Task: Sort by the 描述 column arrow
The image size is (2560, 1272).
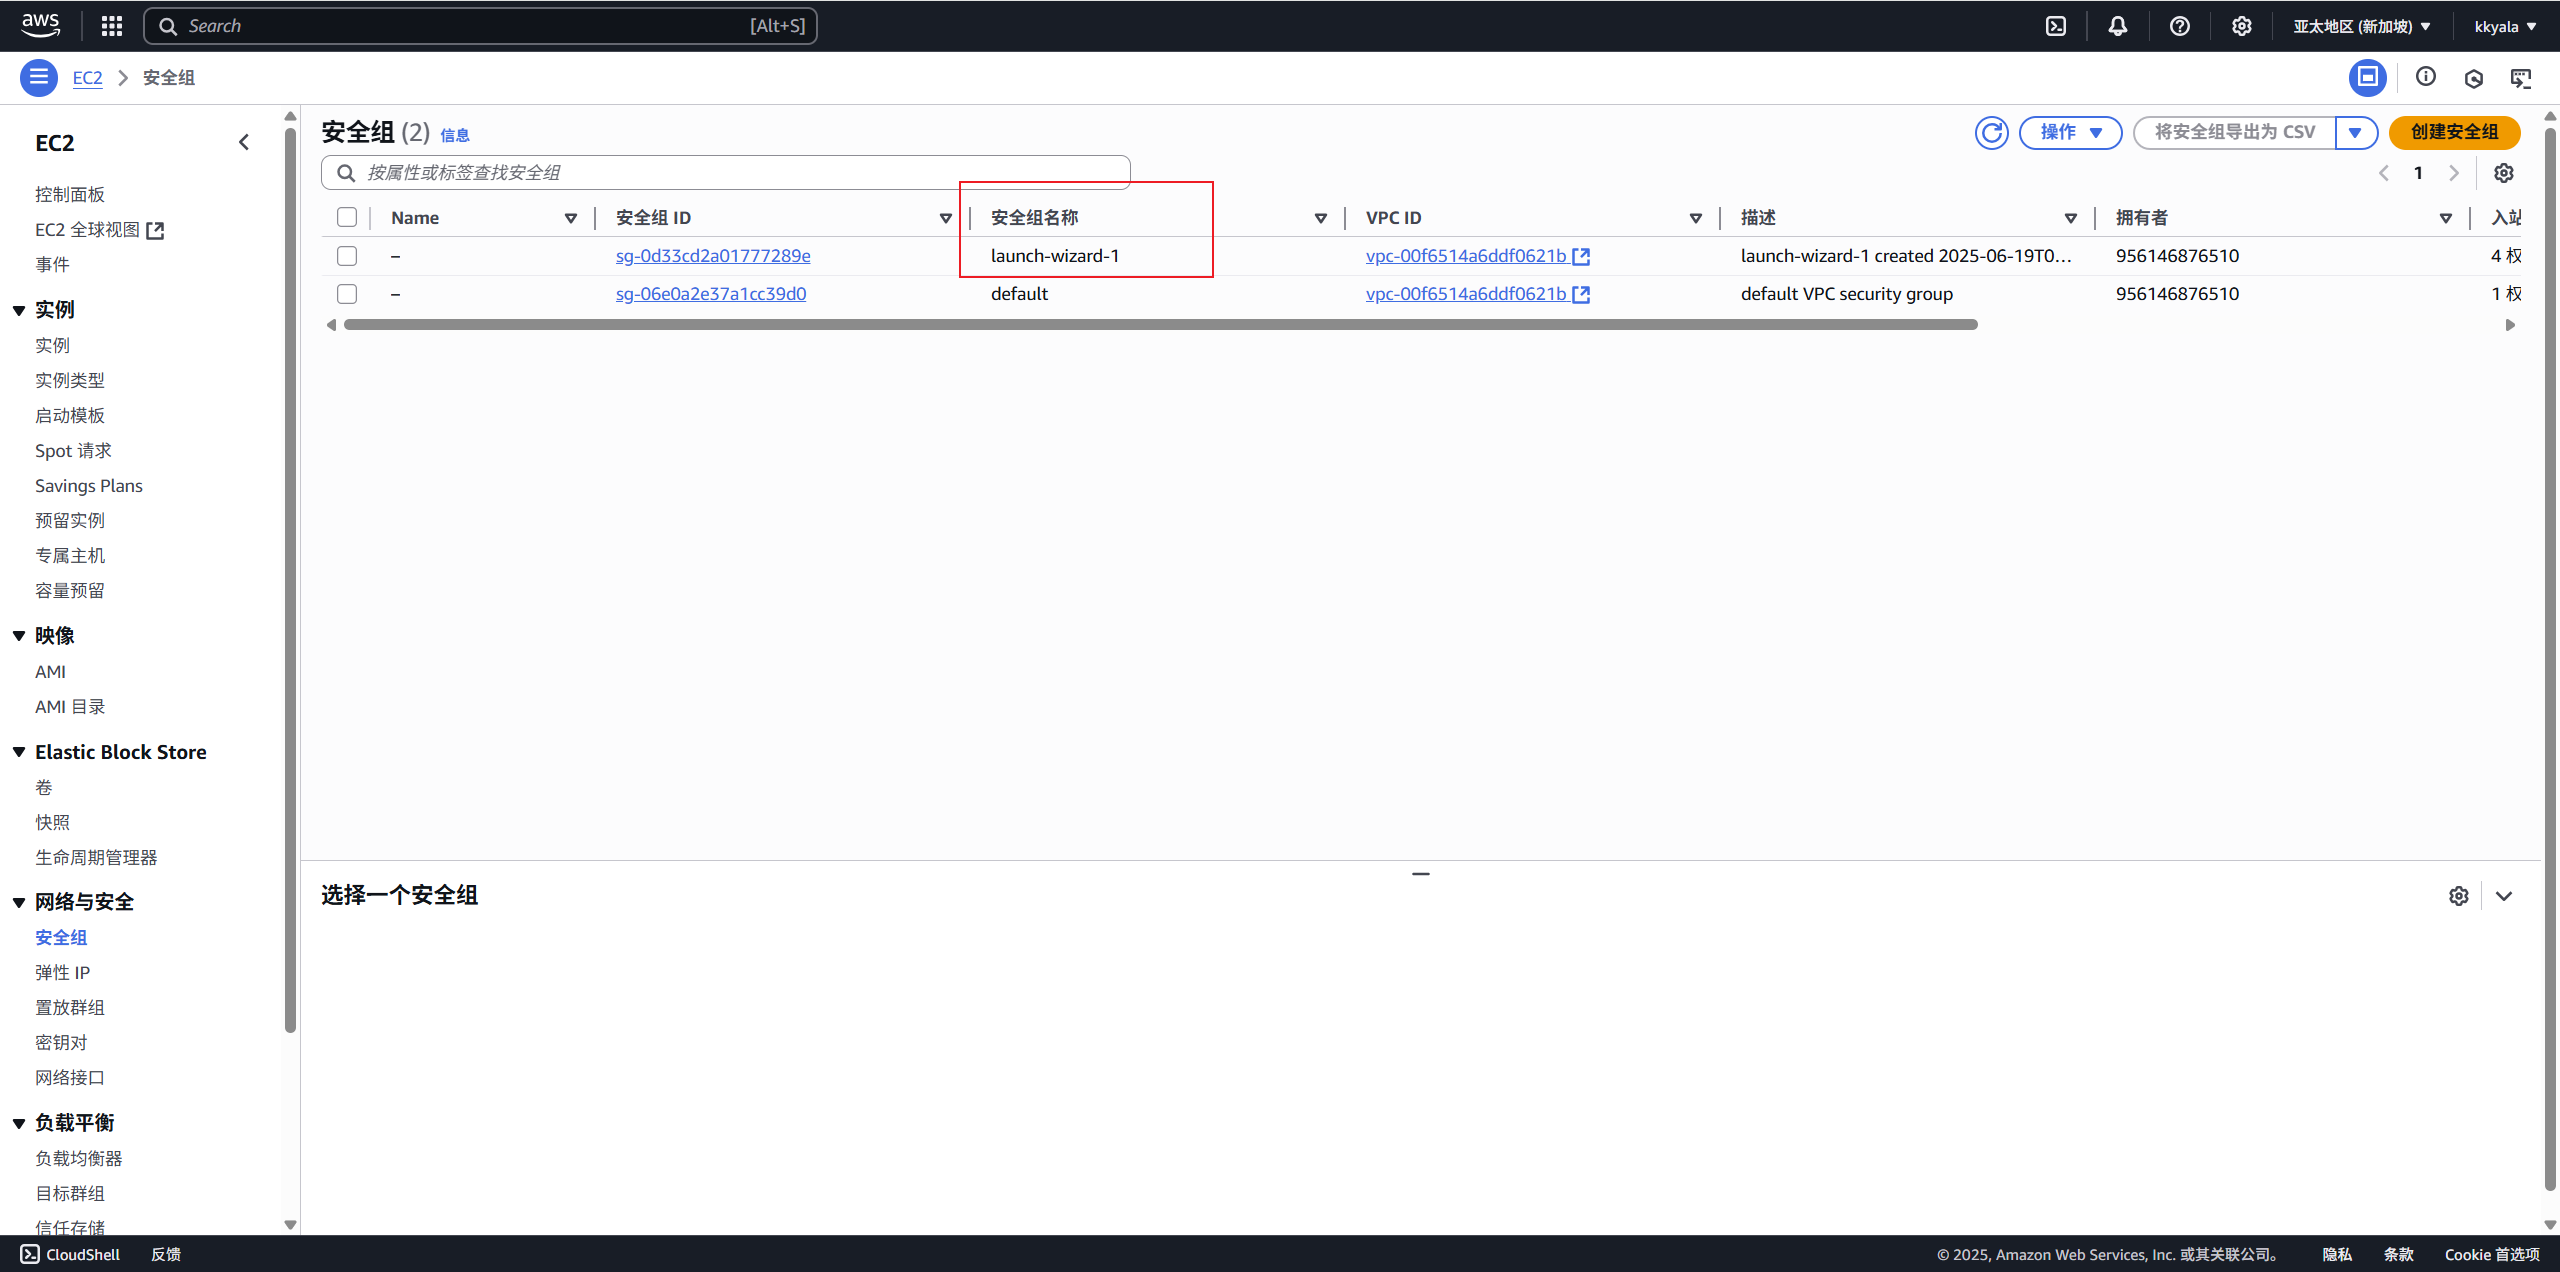Action: coord(2071,218)
